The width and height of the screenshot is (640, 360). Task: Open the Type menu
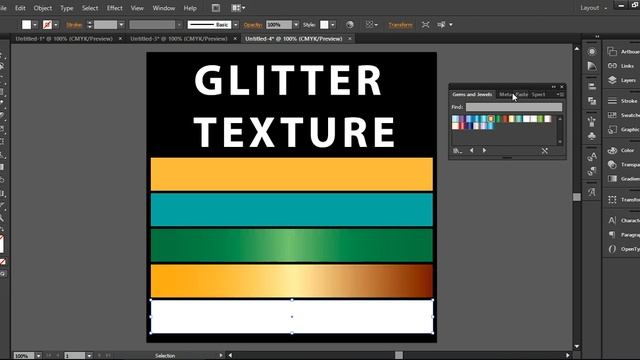tap(67, 8)
